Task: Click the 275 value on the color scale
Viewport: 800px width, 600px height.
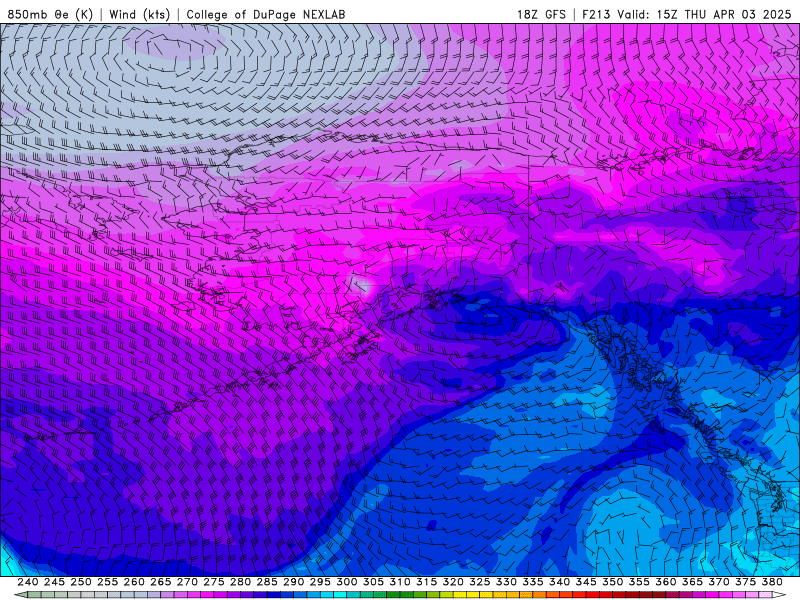Action: point(214,582)
